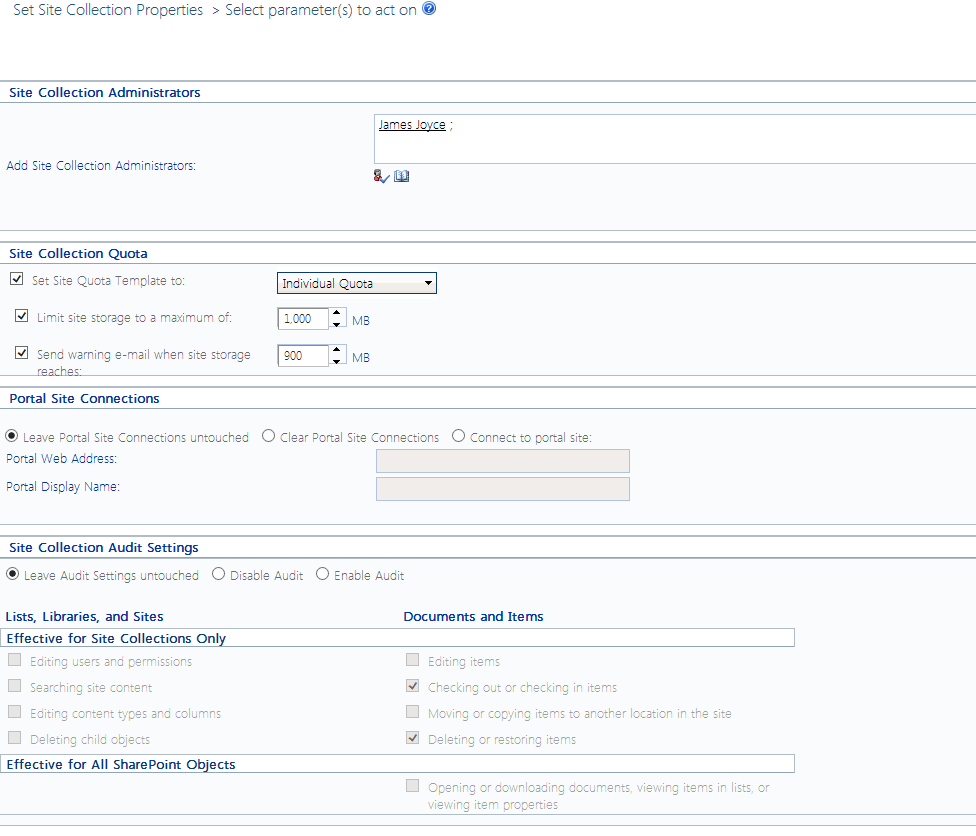Screen dimensions: 976x836
Task: Decrease site storage limit with down arrow
Action: tap(336, 325)
